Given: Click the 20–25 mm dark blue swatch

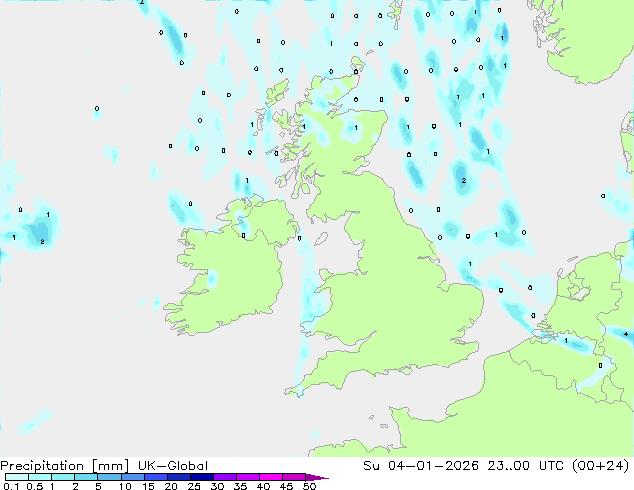Looking at the screenshot, I should pos(178,477).
